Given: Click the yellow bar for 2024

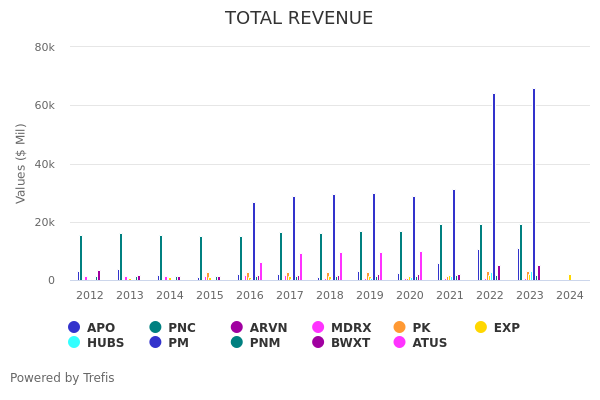Looking at the screenshot, I should (570, 278).
